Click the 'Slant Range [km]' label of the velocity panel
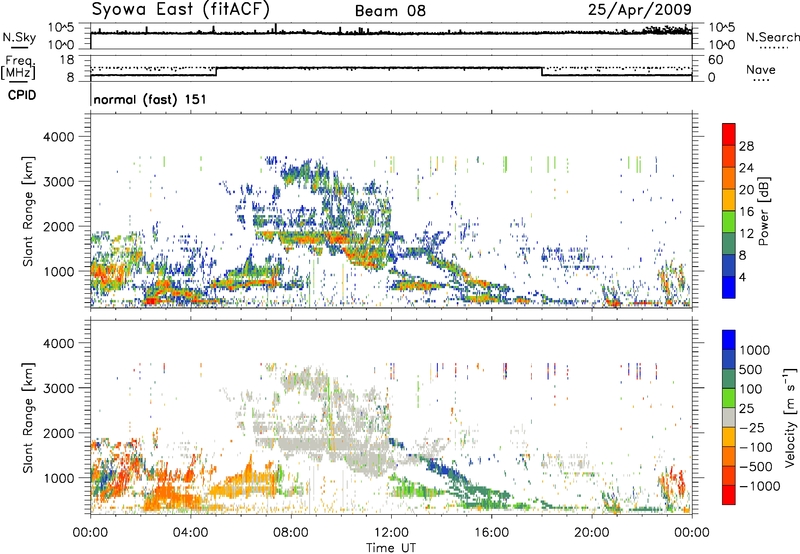The image size is (800, 554). [x=28, y=418]
